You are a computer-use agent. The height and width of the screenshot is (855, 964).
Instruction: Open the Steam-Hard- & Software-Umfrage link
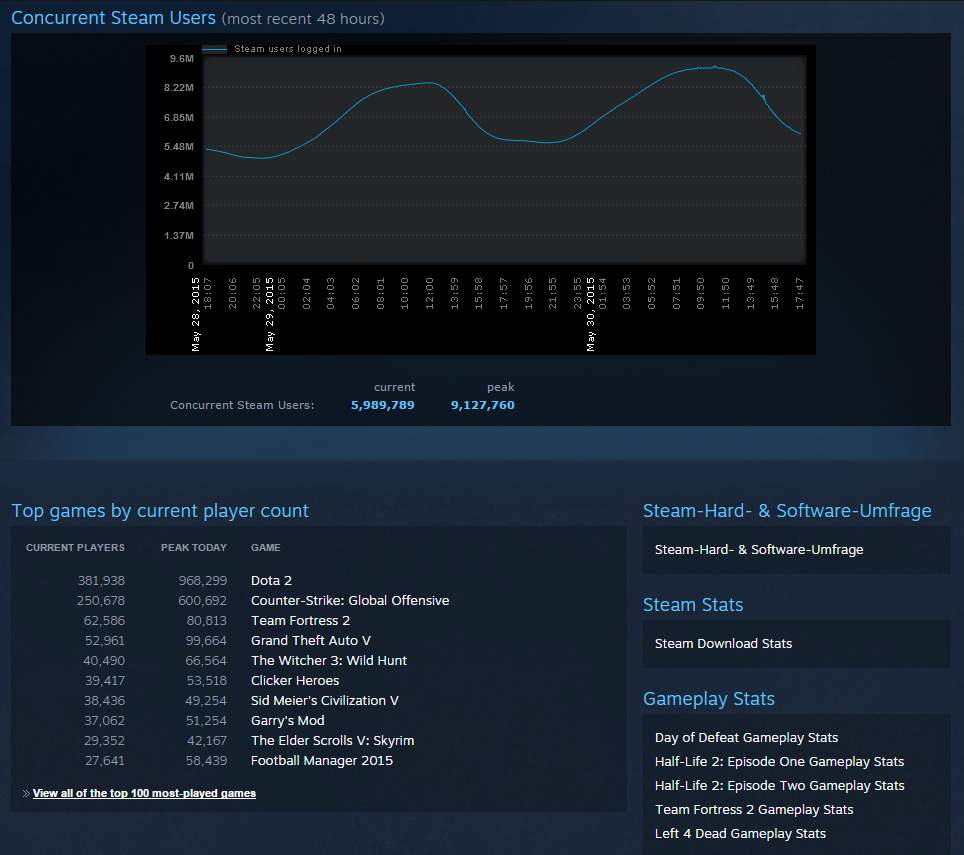759,550
